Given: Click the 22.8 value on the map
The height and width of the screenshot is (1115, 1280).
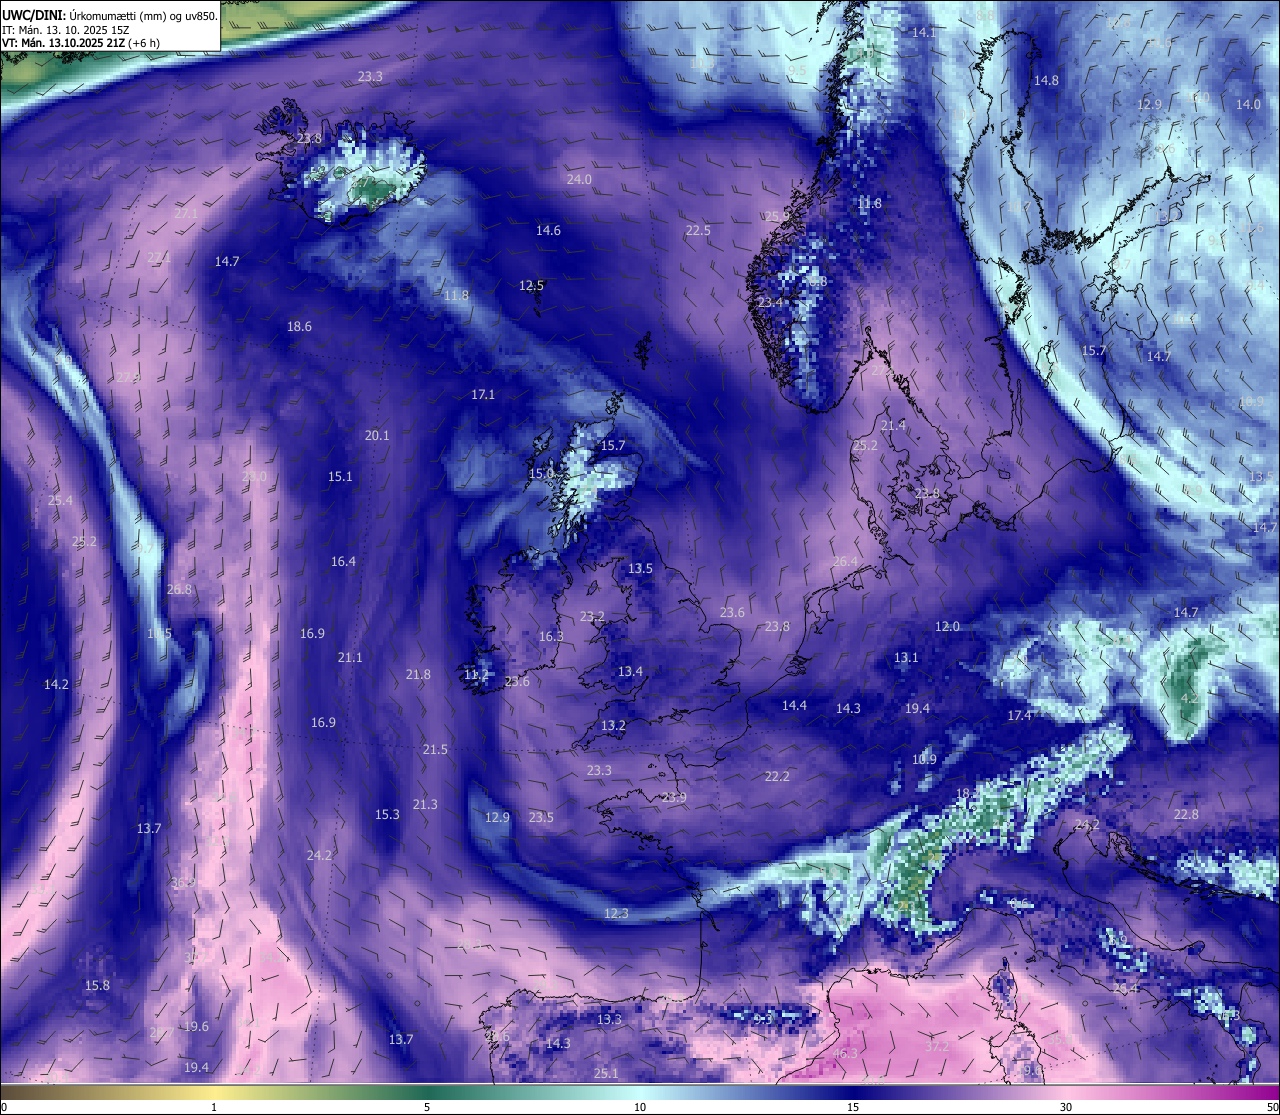Looking at the screenshot, I should 1186,814.
